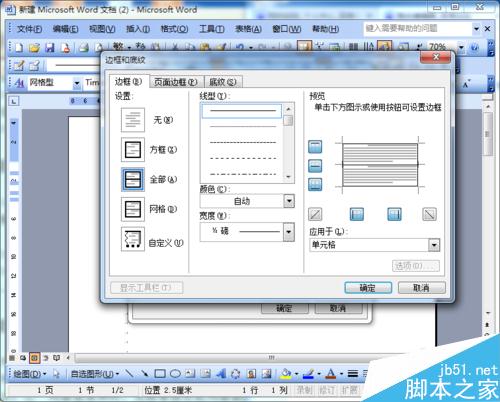Select the dotted line style in 线型 list
This screenshot has width=500, height=402.
point(243,143)
